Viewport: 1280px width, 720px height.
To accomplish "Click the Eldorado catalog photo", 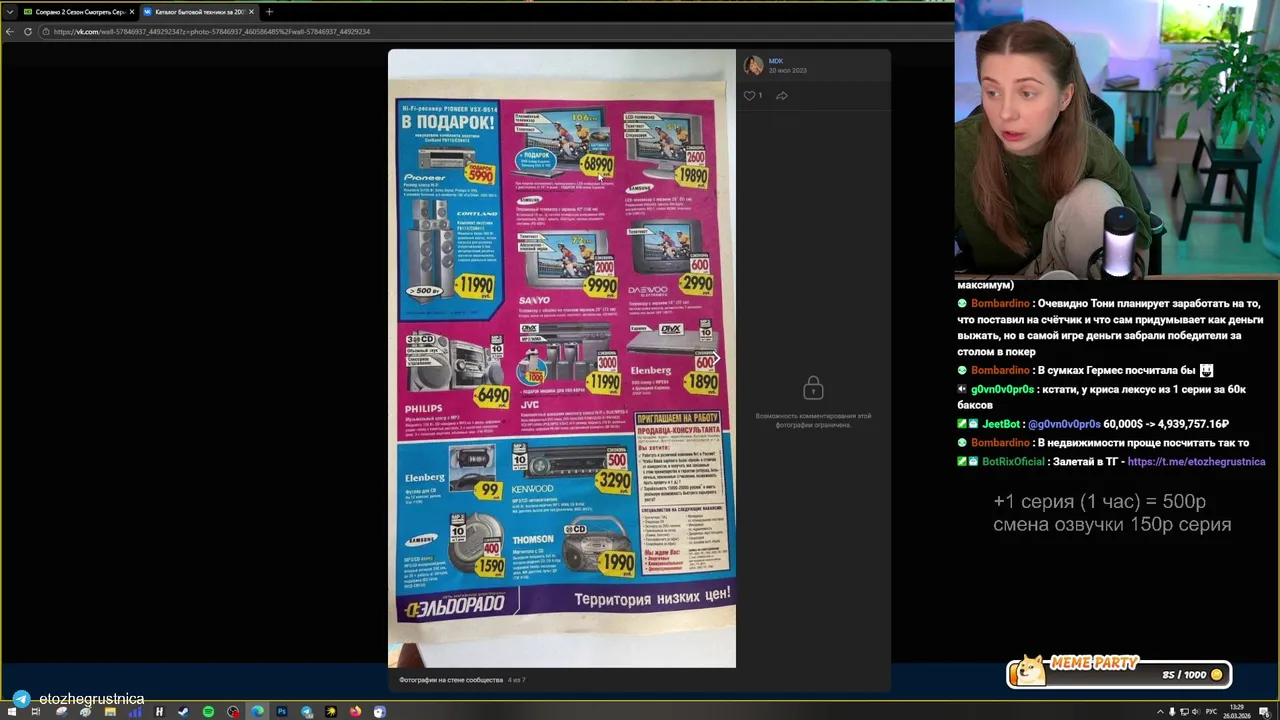I will (x=561, y=358).
